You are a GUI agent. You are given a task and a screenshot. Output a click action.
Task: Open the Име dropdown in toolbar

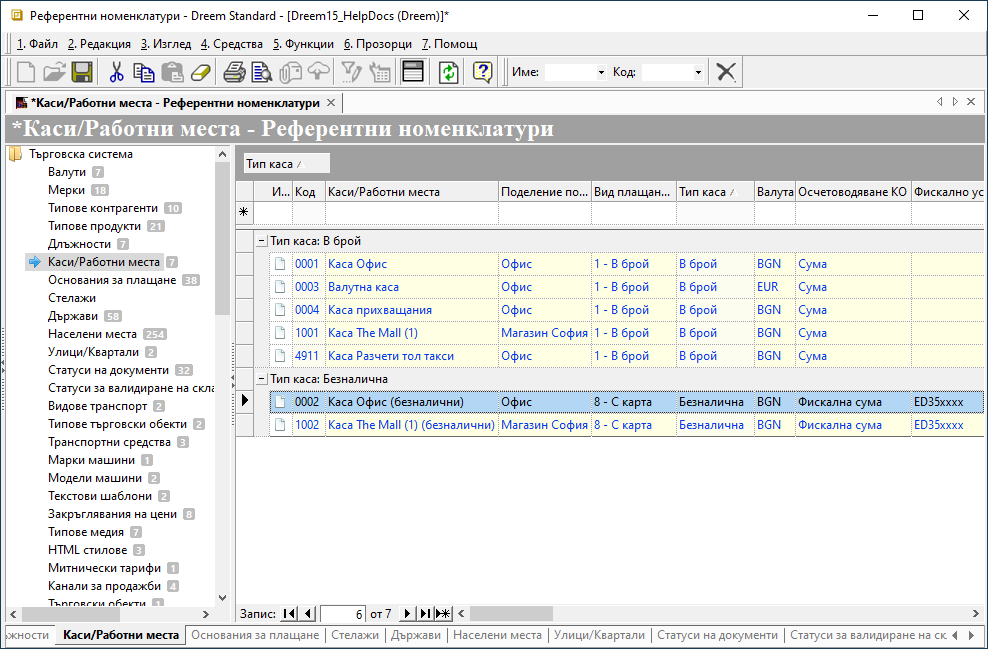pyautogui.click(x=601, y=73)
